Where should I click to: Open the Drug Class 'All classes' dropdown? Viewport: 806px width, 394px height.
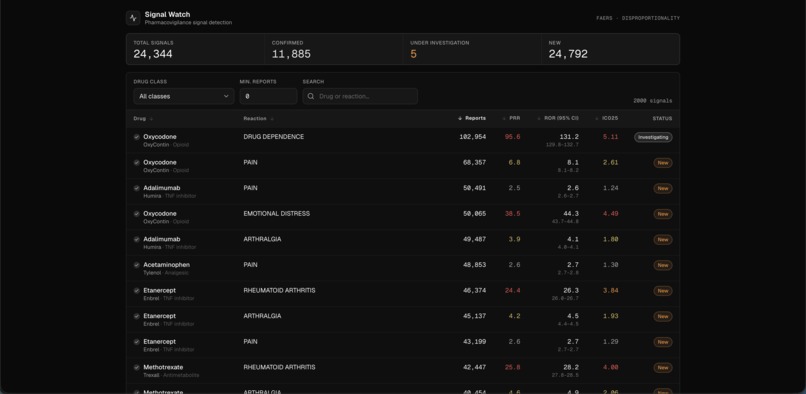pyautogui.click(x=184, y=96)
